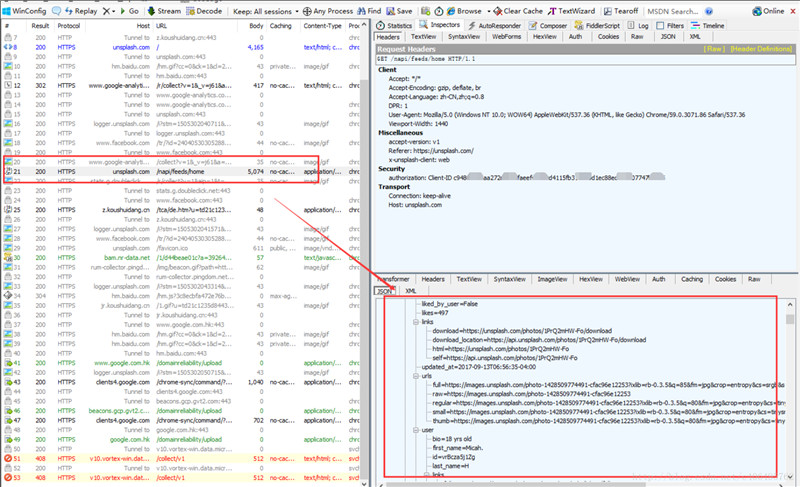
Task: Open WinConfig from the toolbar
Action: coord(24,11)
